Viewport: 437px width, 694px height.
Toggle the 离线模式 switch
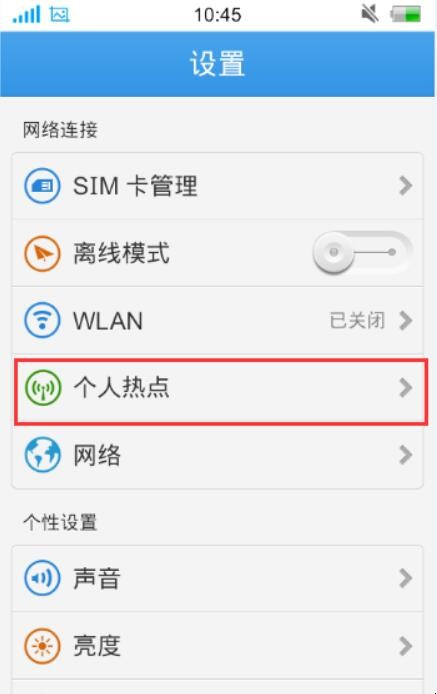363,253
